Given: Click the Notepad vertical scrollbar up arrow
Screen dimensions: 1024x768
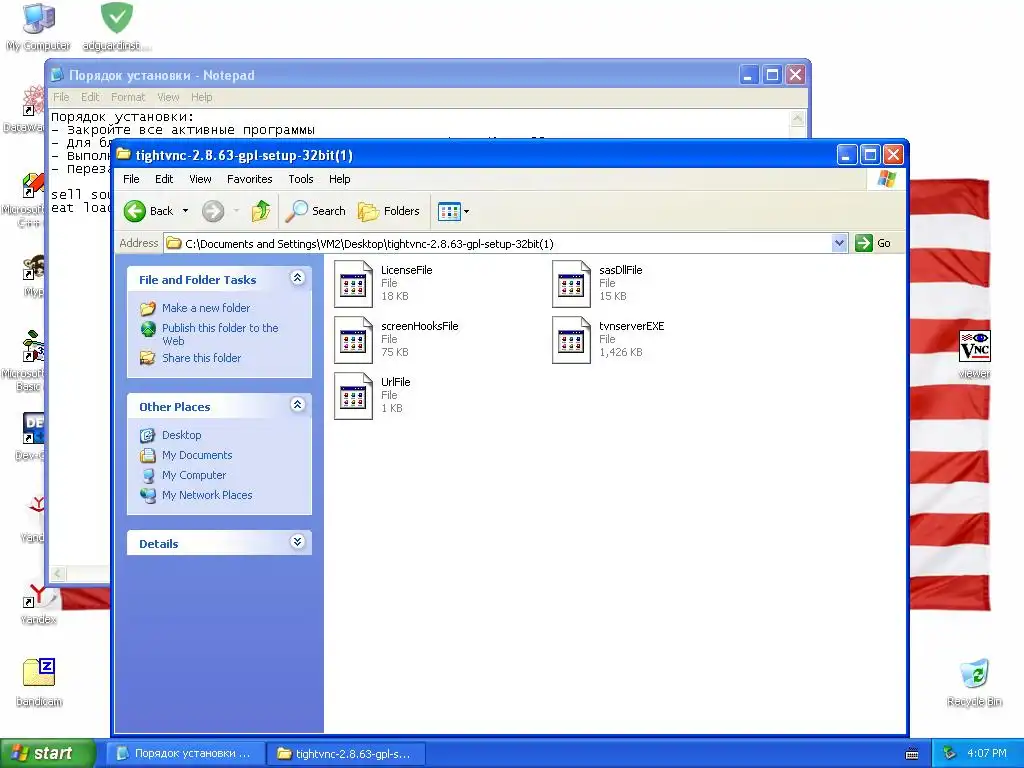Looking at the screenshot, I should 797,118.
